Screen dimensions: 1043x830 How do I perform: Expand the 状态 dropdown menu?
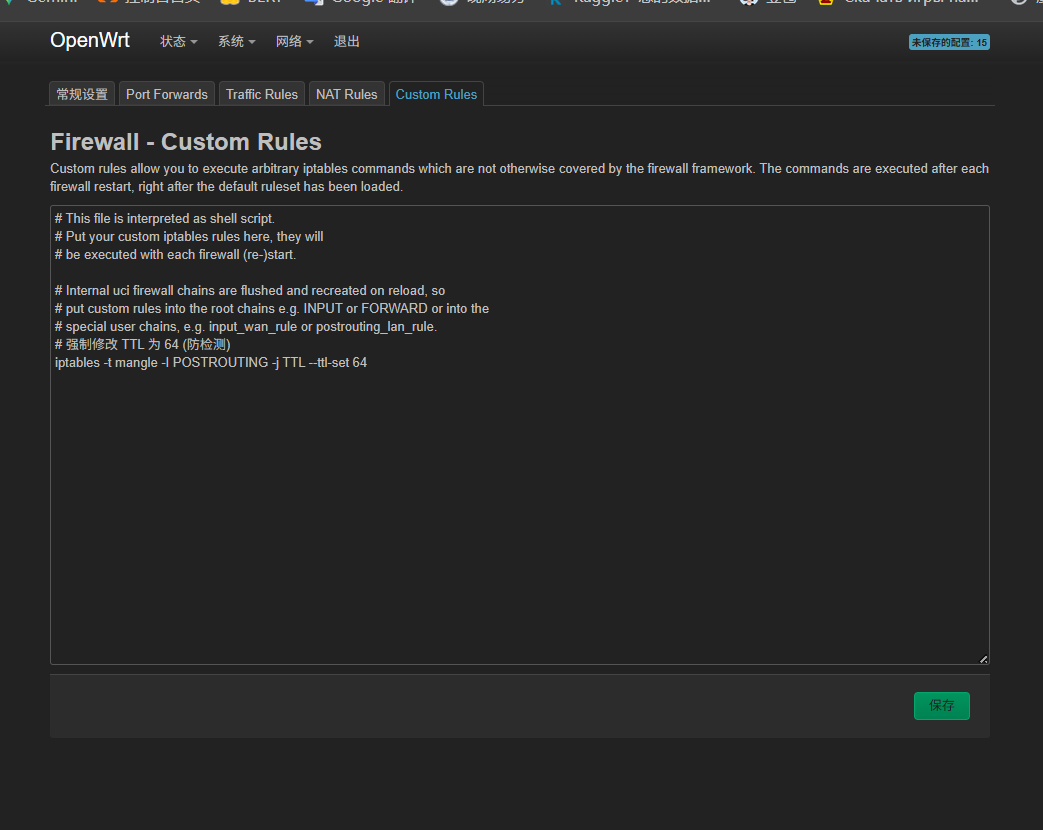click(x=178, y=42)
